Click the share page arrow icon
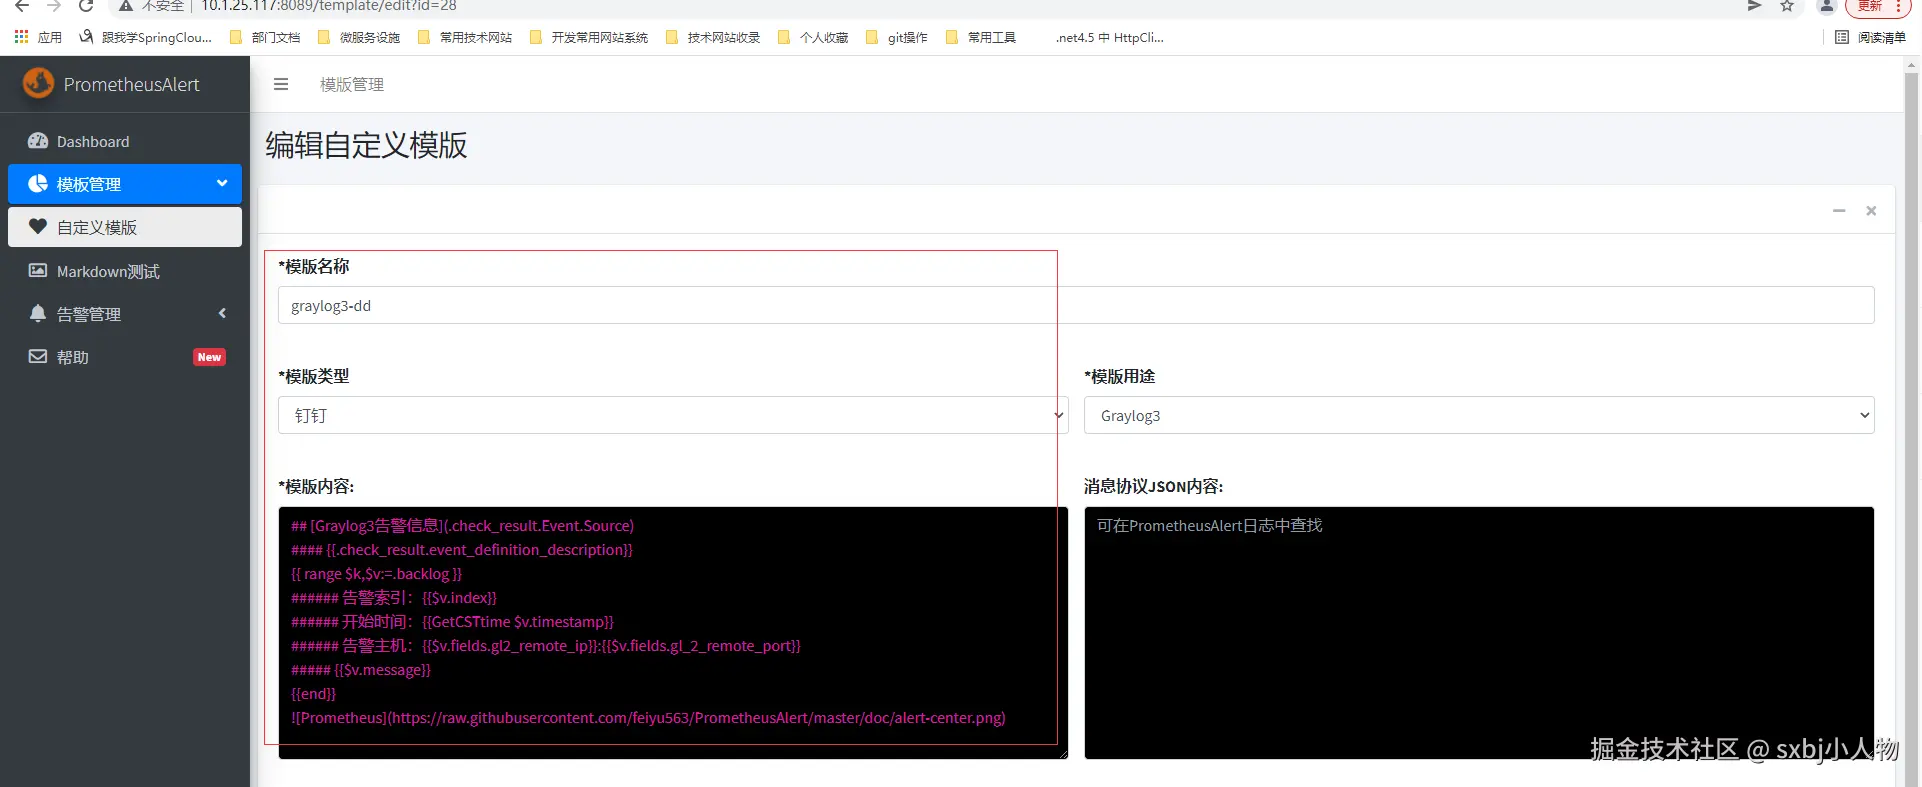Viewport: 1922px width, 787px height. coord(1754,6)
